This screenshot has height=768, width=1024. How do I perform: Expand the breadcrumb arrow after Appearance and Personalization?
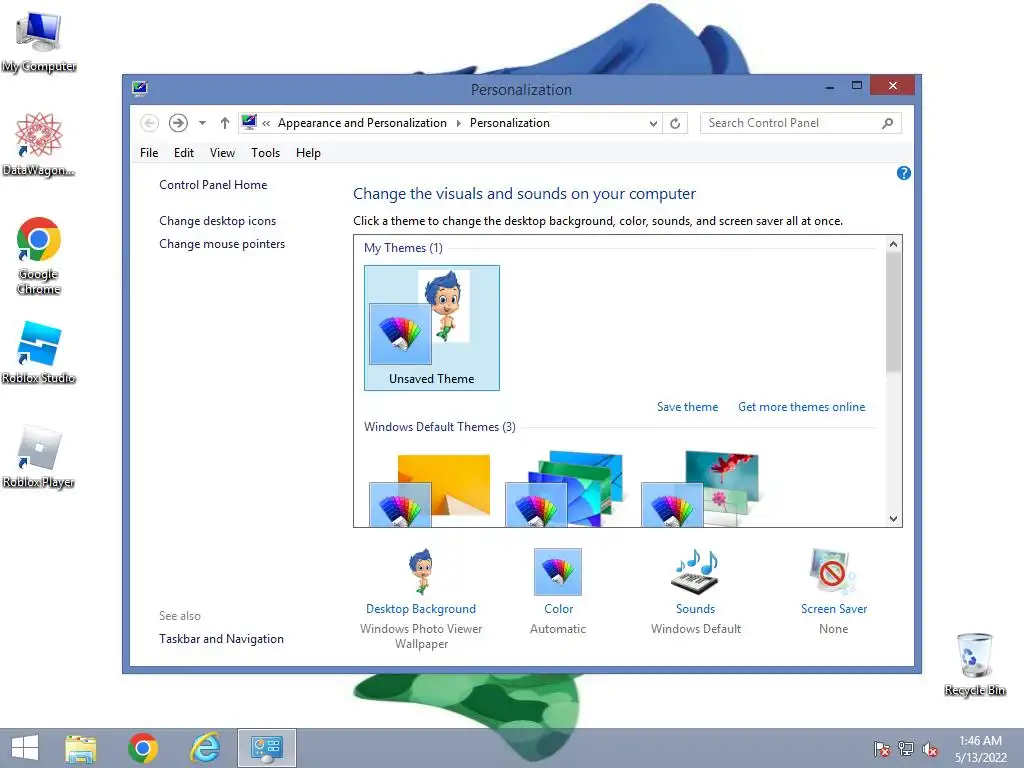point(458,123)
